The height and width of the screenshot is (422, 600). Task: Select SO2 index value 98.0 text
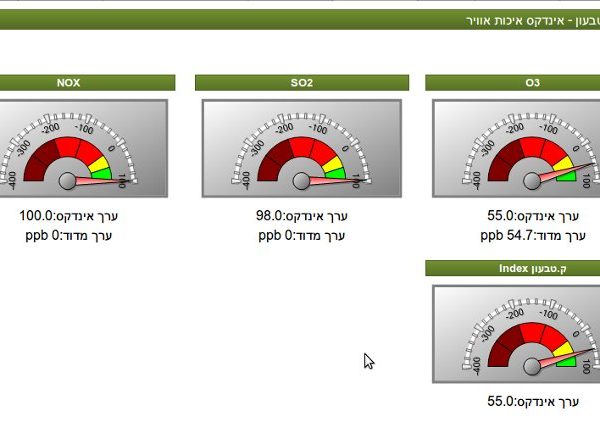coord(302,216)
